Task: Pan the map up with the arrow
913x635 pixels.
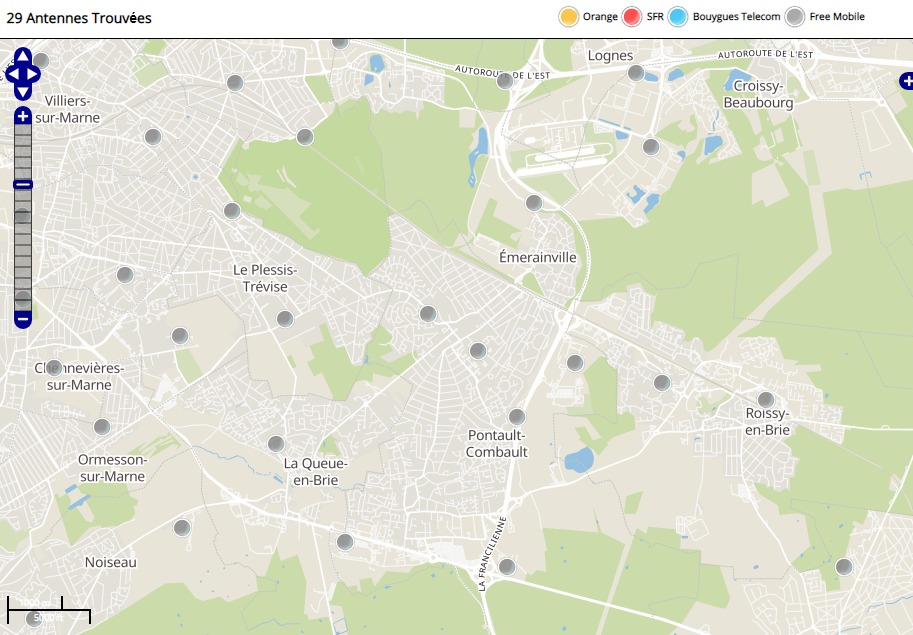Action: pyautogui.click(x=23, y=56)
